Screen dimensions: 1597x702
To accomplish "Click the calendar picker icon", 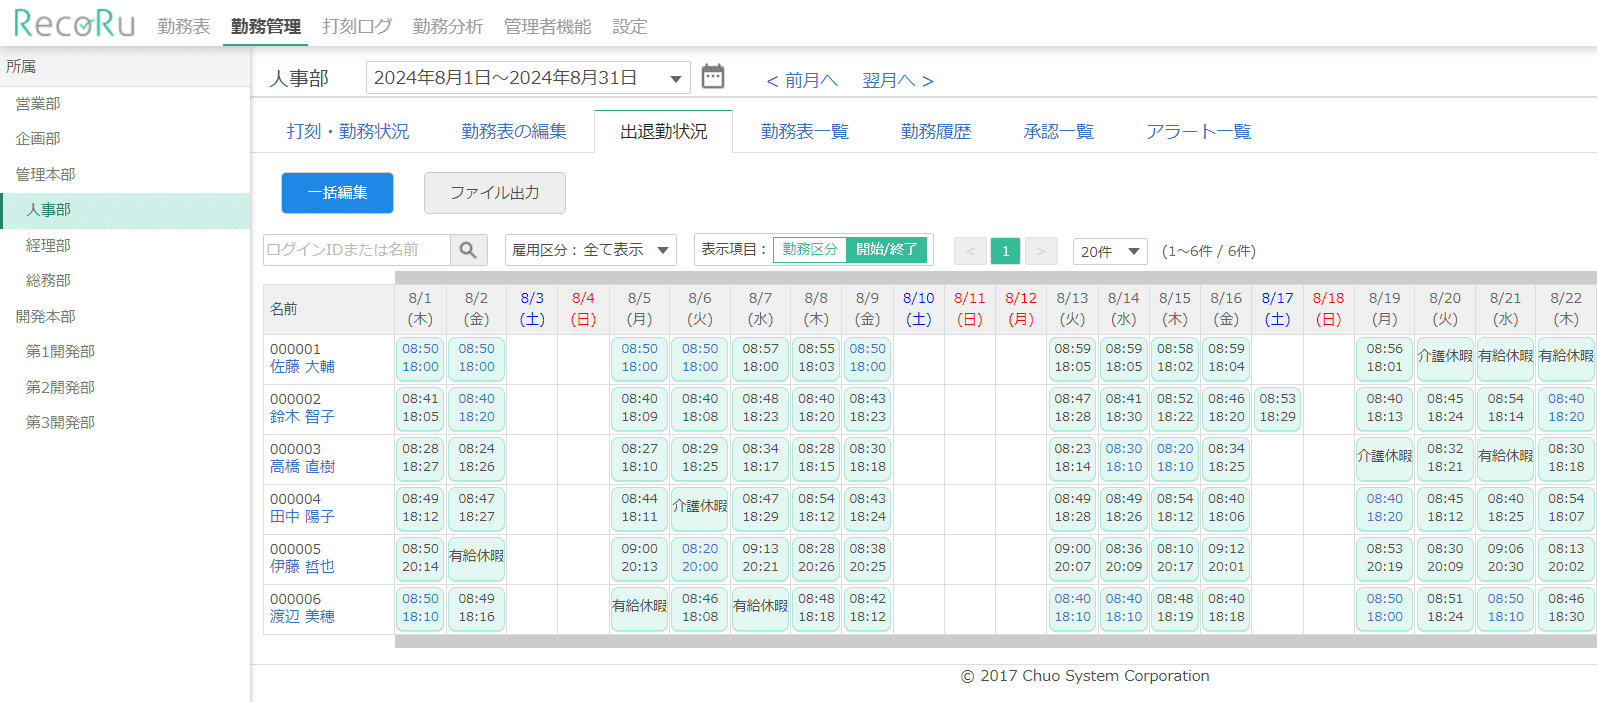I will [712, 77].
